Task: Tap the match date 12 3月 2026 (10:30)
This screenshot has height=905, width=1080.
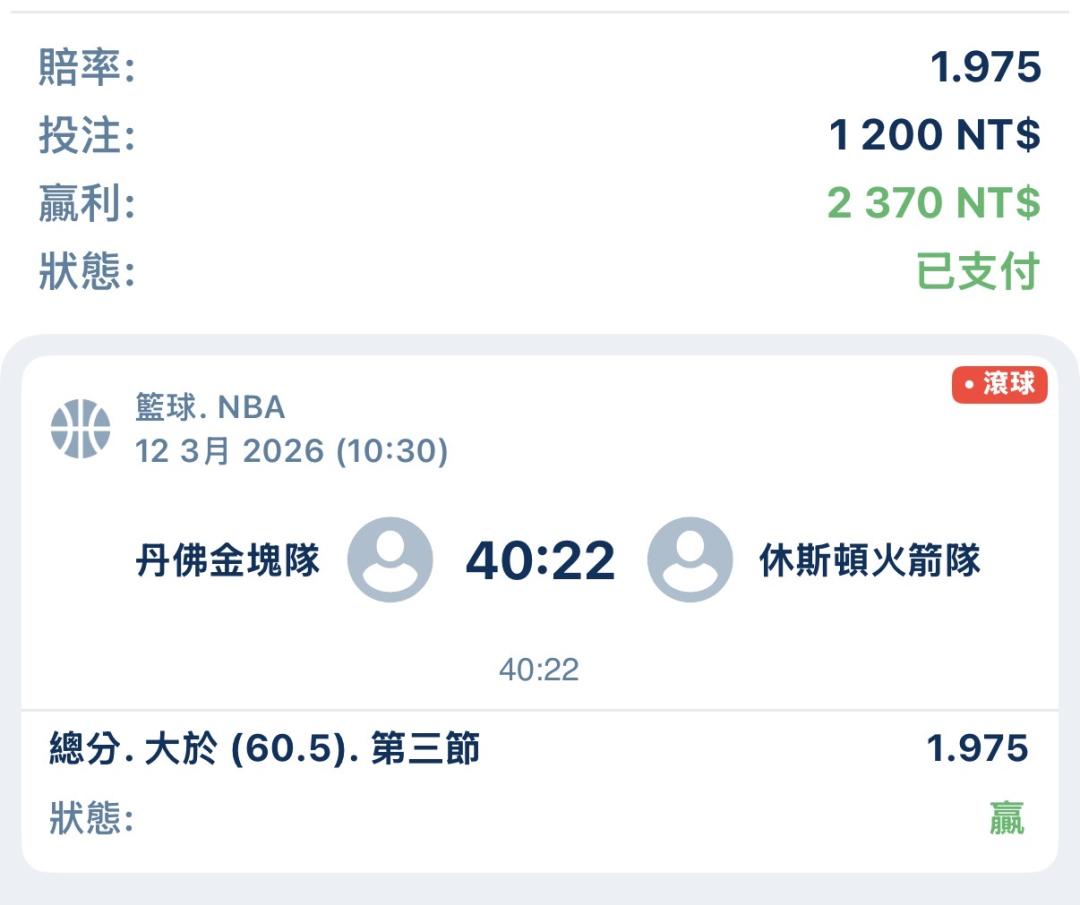Action: (292, 451)
